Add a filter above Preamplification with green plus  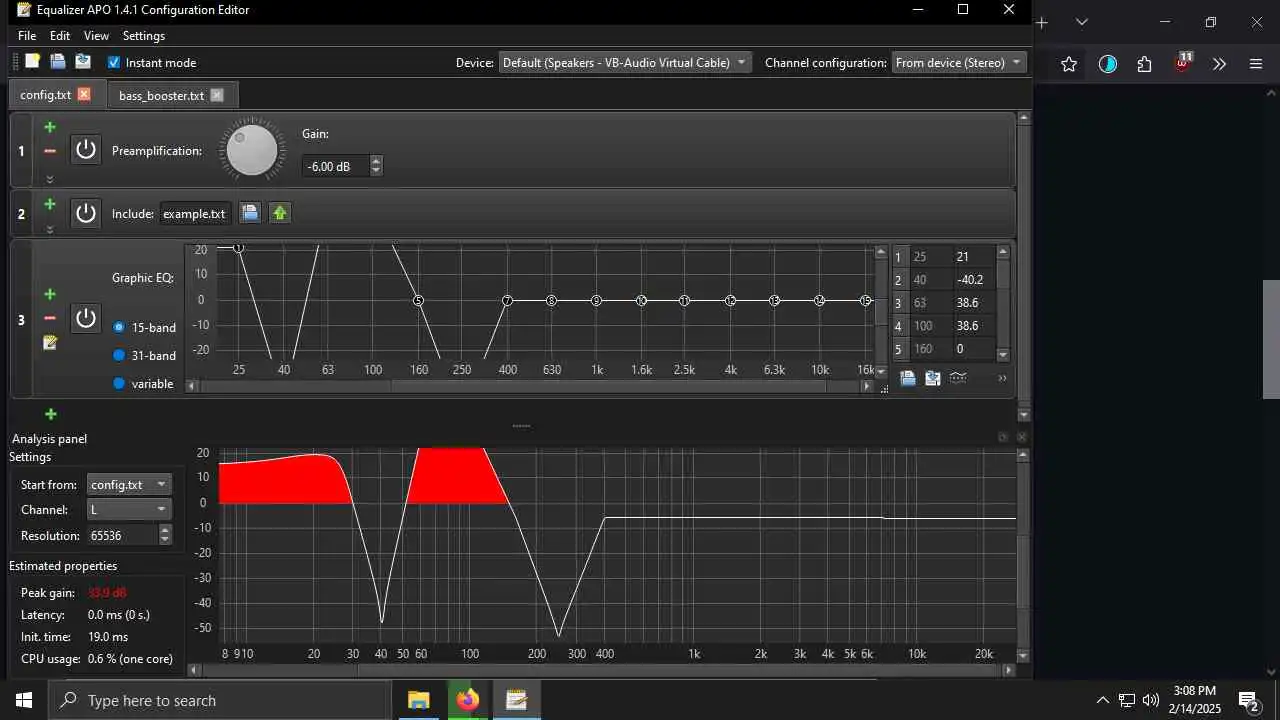pos(50,127)
